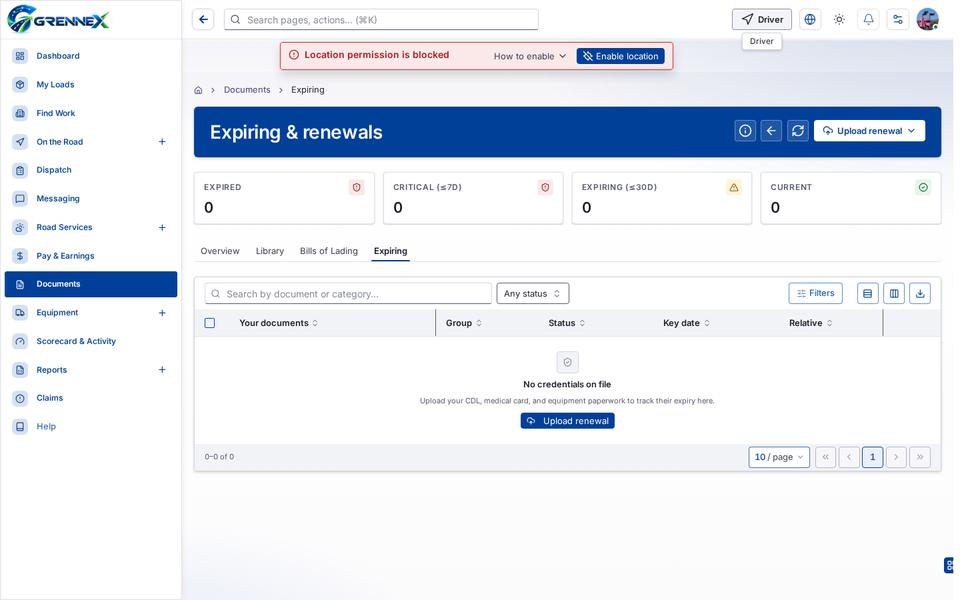The width and height of the screenshot is (960, 600).
Task: Open the settings sliders icon in the top bar
Action: click(898, 20)
